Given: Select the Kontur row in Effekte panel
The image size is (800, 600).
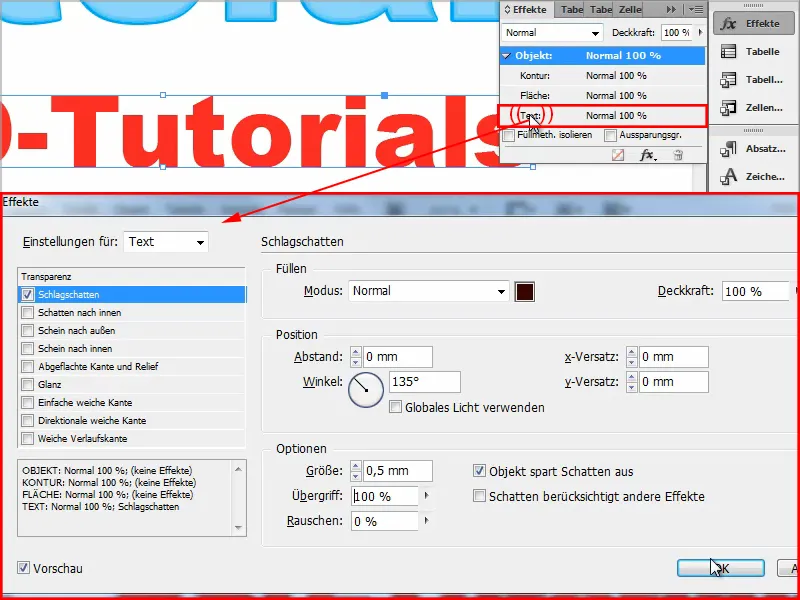Looking at the screenshot, I should [603, 76].
